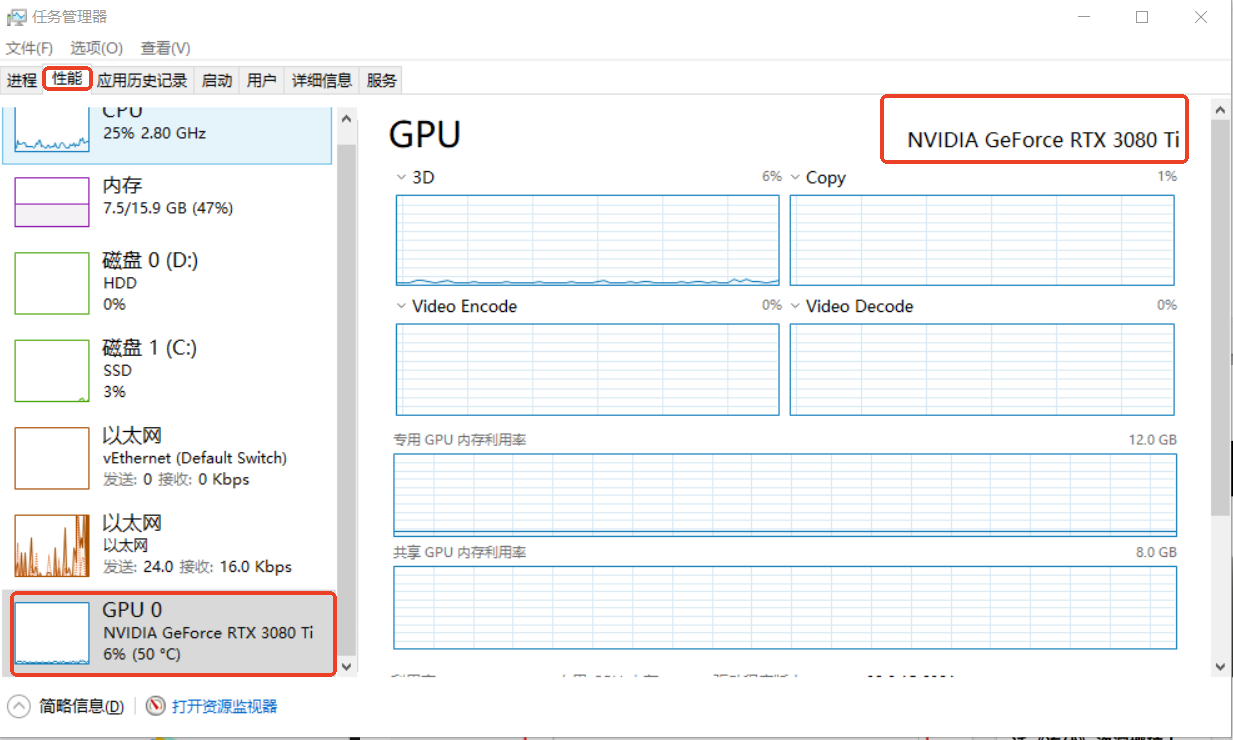Click the right panel scroll down arrow

click(1220, 665)
